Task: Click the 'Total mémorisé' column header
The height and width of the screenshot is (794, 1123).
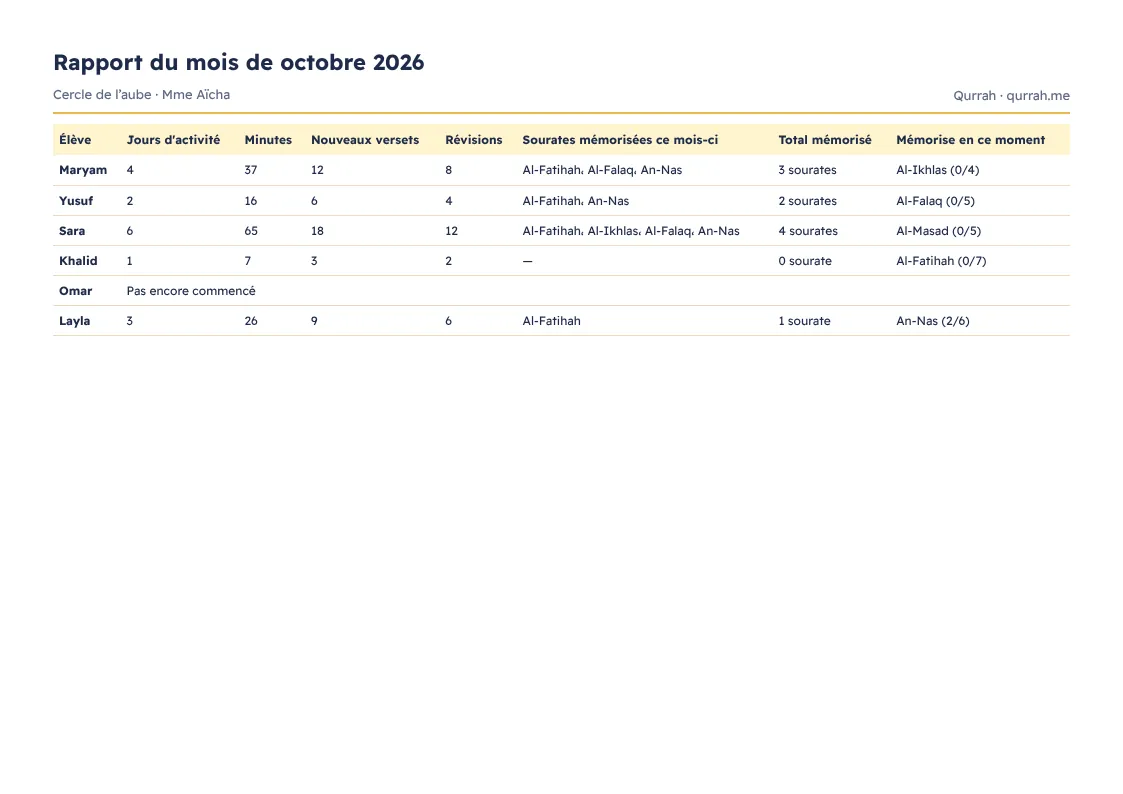Action: coord(825,140)
